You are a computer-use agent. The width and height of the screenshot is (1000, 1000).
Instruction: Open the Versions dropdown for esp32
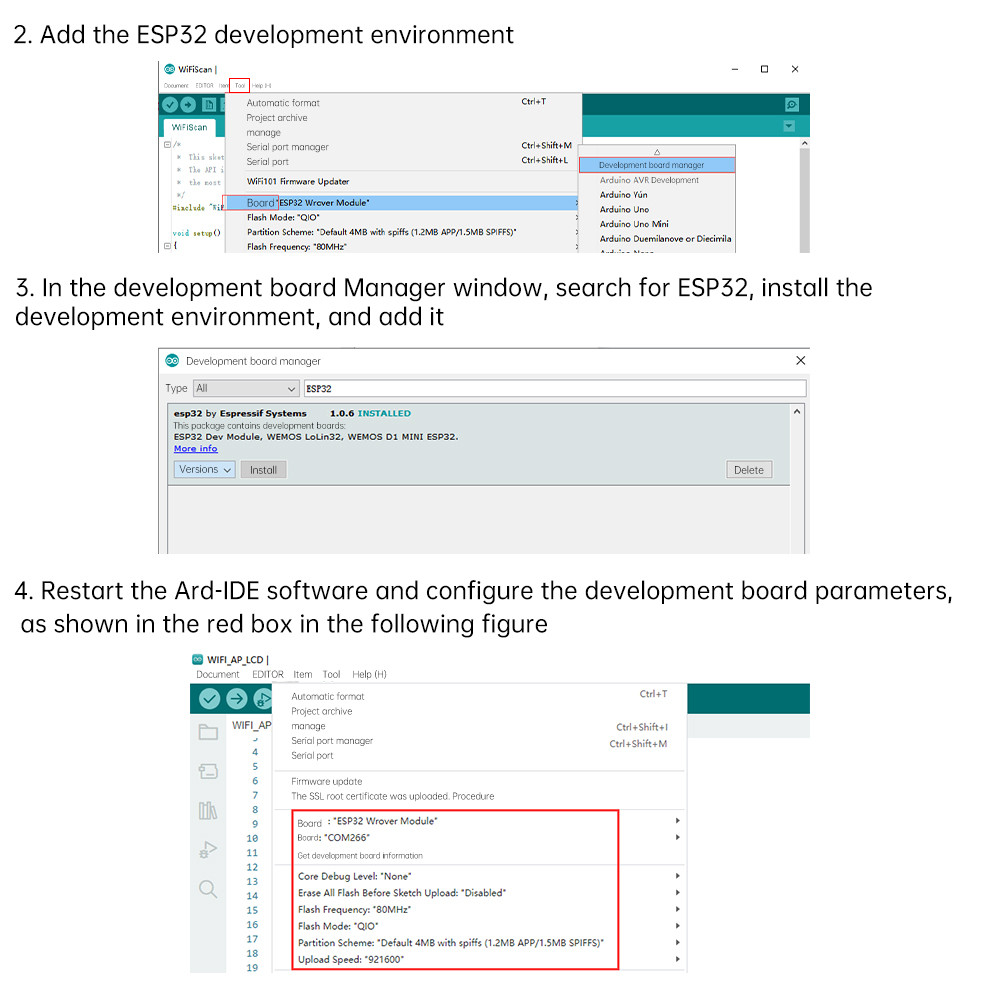pos(205,469)
